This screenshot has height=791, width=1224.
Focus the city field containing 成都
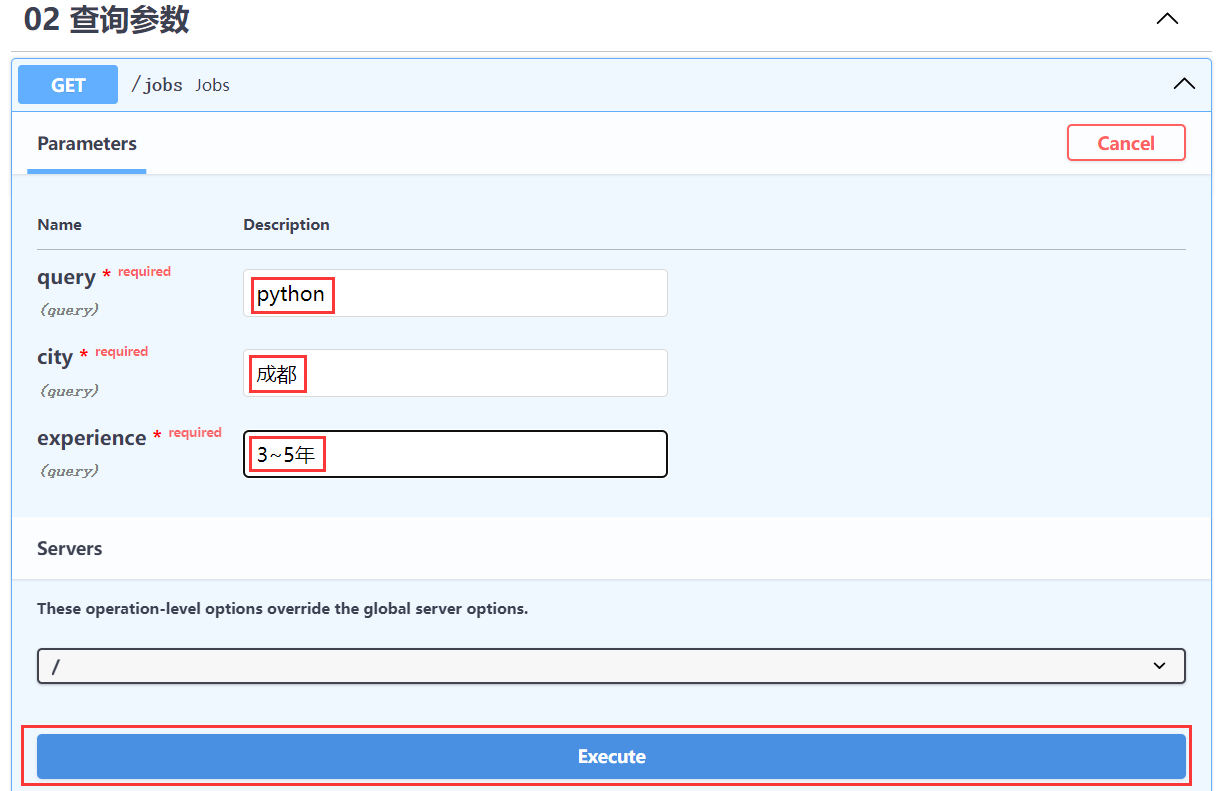[x=455, y=374]
